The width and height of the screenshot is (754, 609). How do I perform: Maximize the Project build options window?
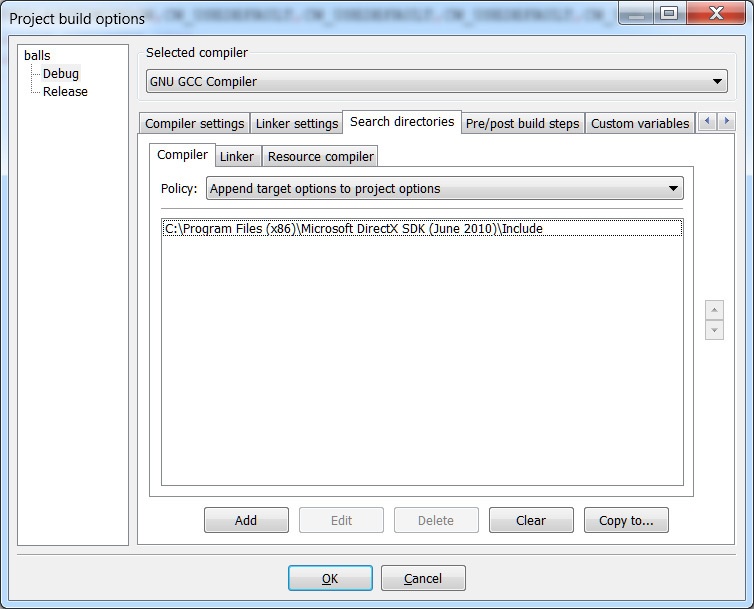pos(669,13)
